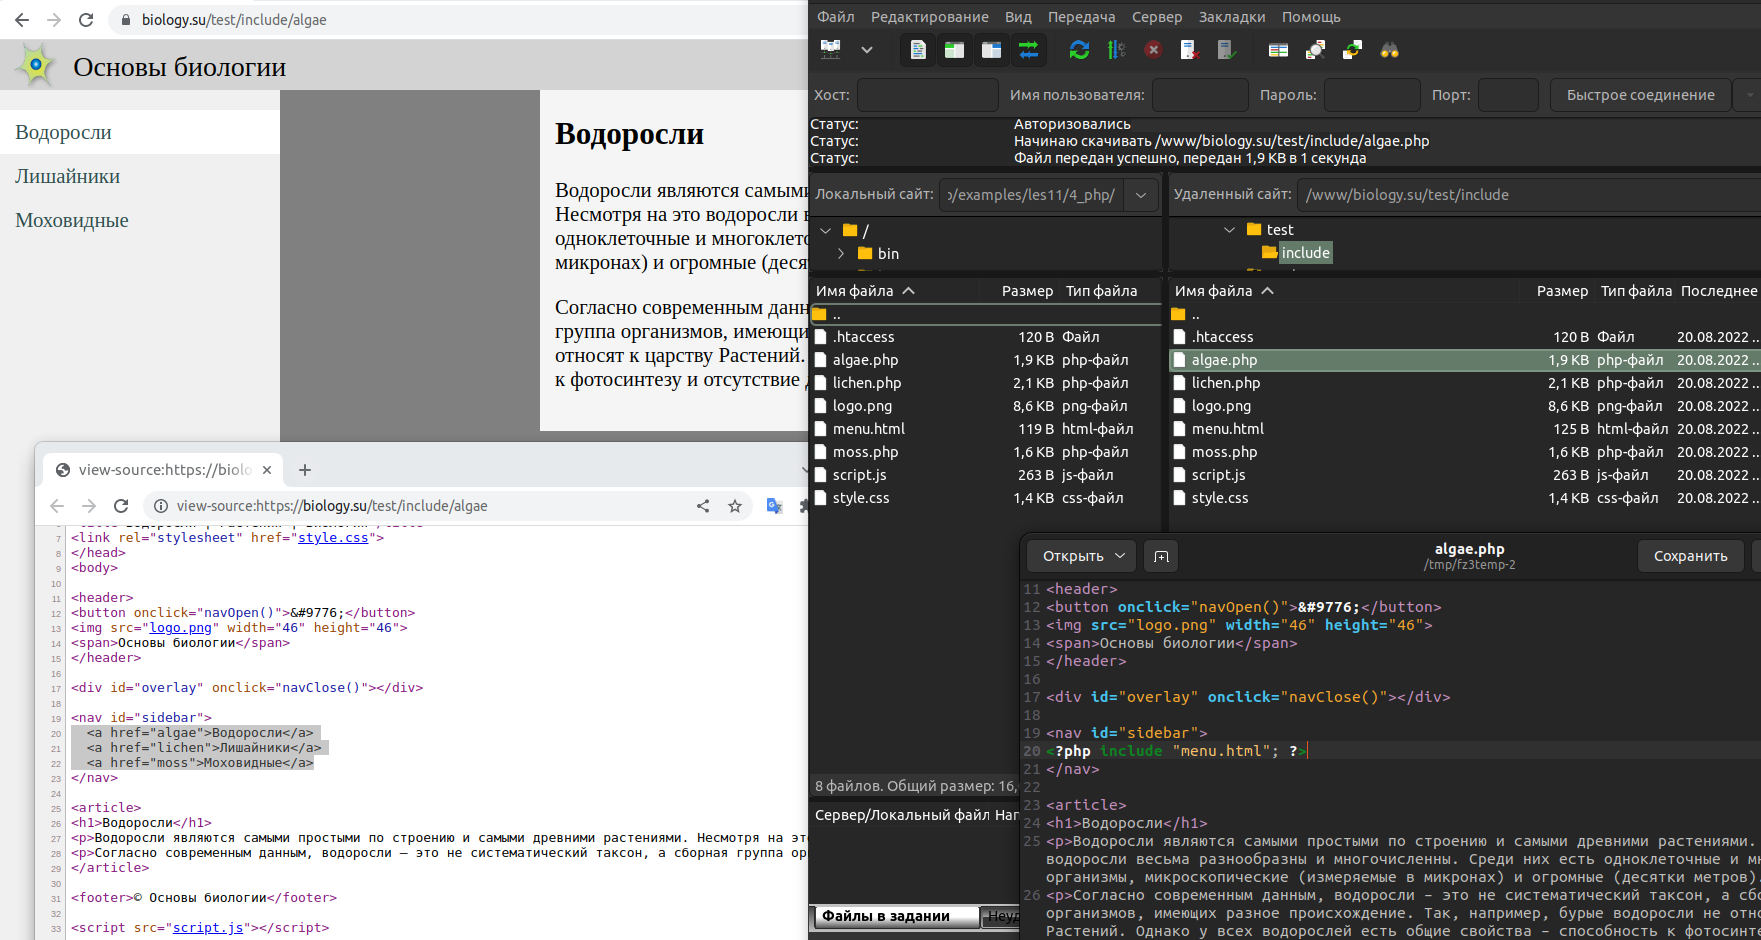Refresh file and folder lists
Viewport: 1761px width, 940px height.
coord(1079,49)
